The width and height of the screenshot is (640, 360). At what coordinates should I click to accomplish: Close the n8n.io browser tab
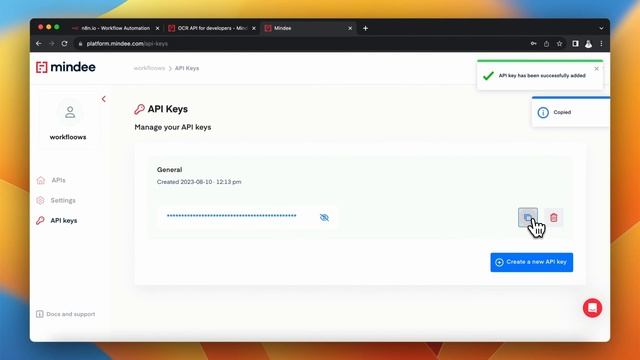coord(158,28)
